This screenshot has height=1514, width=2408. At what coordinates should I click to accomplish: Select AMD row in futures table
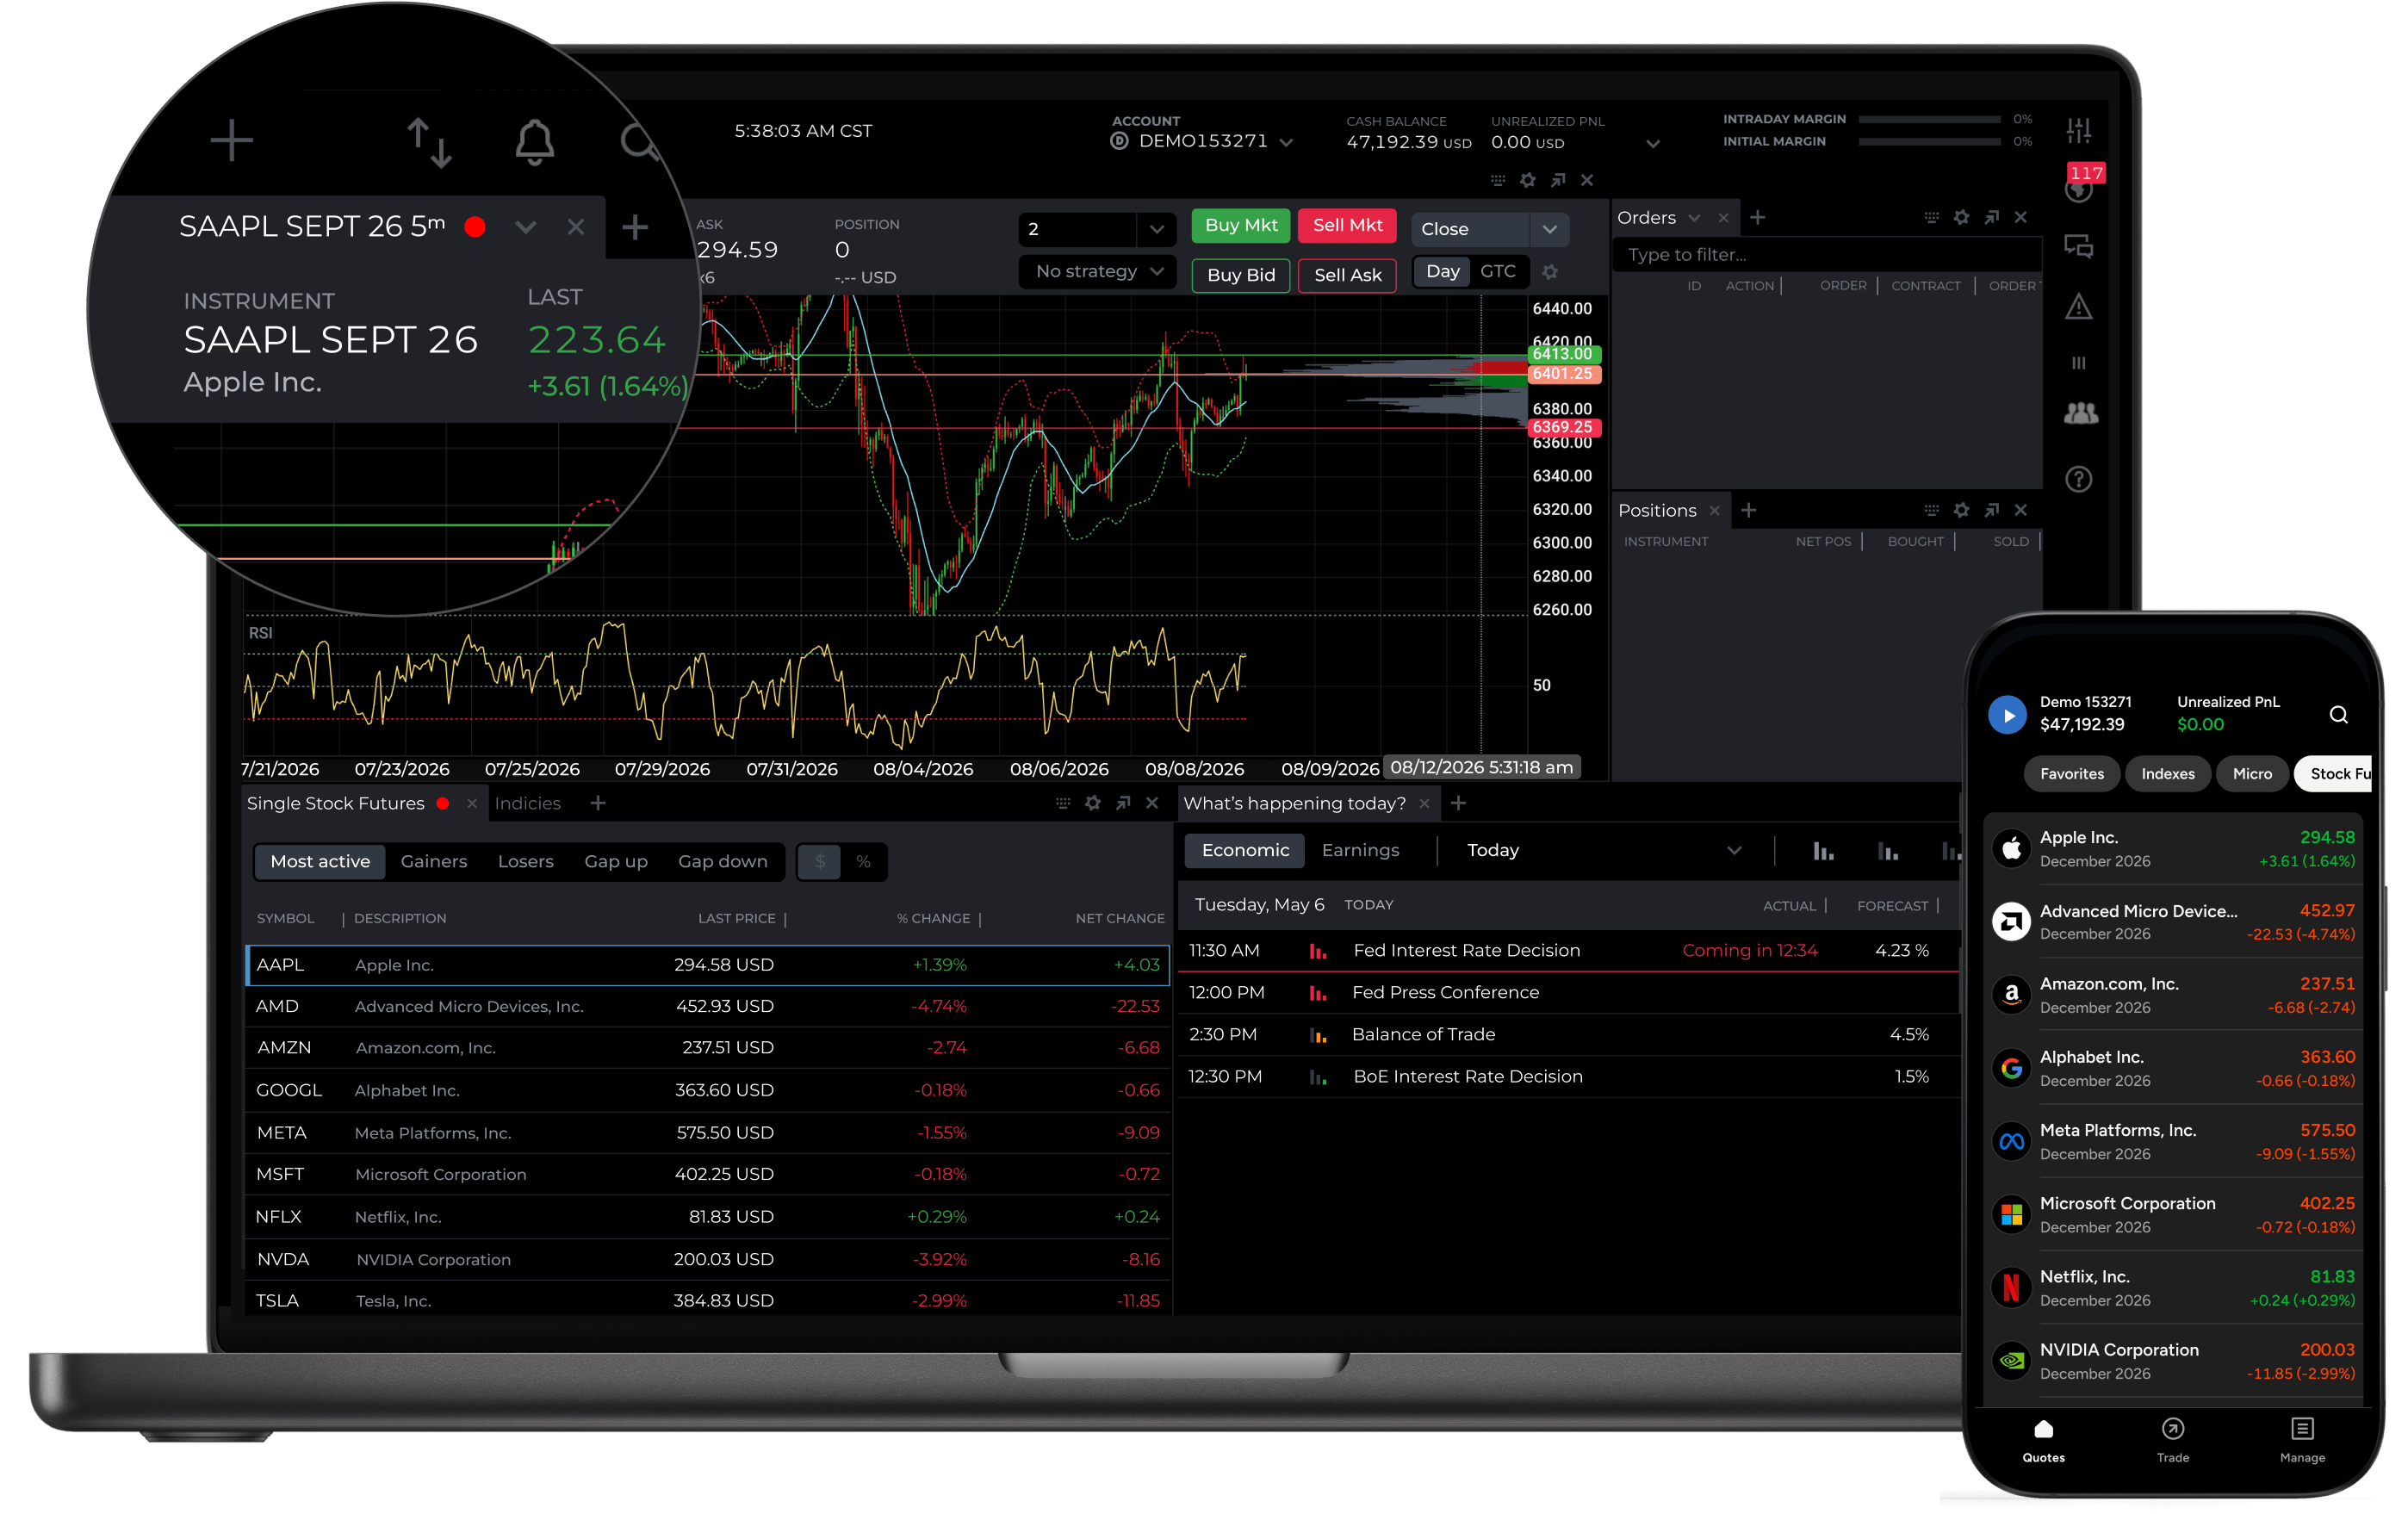708,1007
